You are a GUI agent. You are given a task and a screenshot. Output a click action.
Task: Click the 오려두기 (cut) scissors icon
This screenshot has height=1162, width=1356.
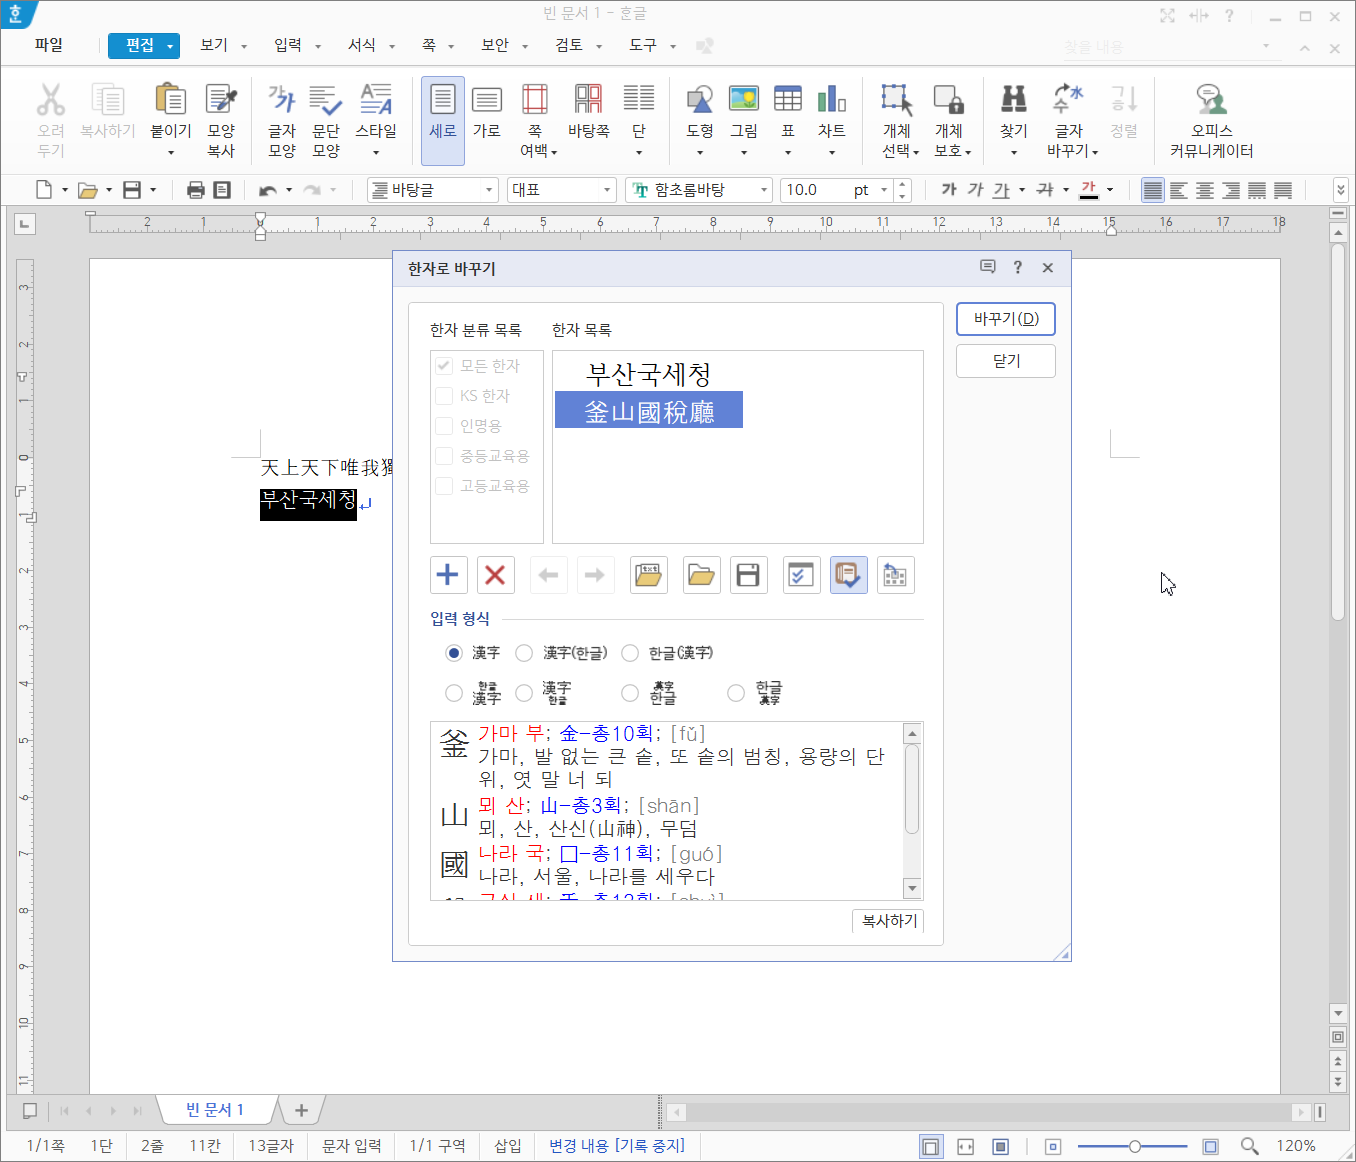(x=50, y=100)
